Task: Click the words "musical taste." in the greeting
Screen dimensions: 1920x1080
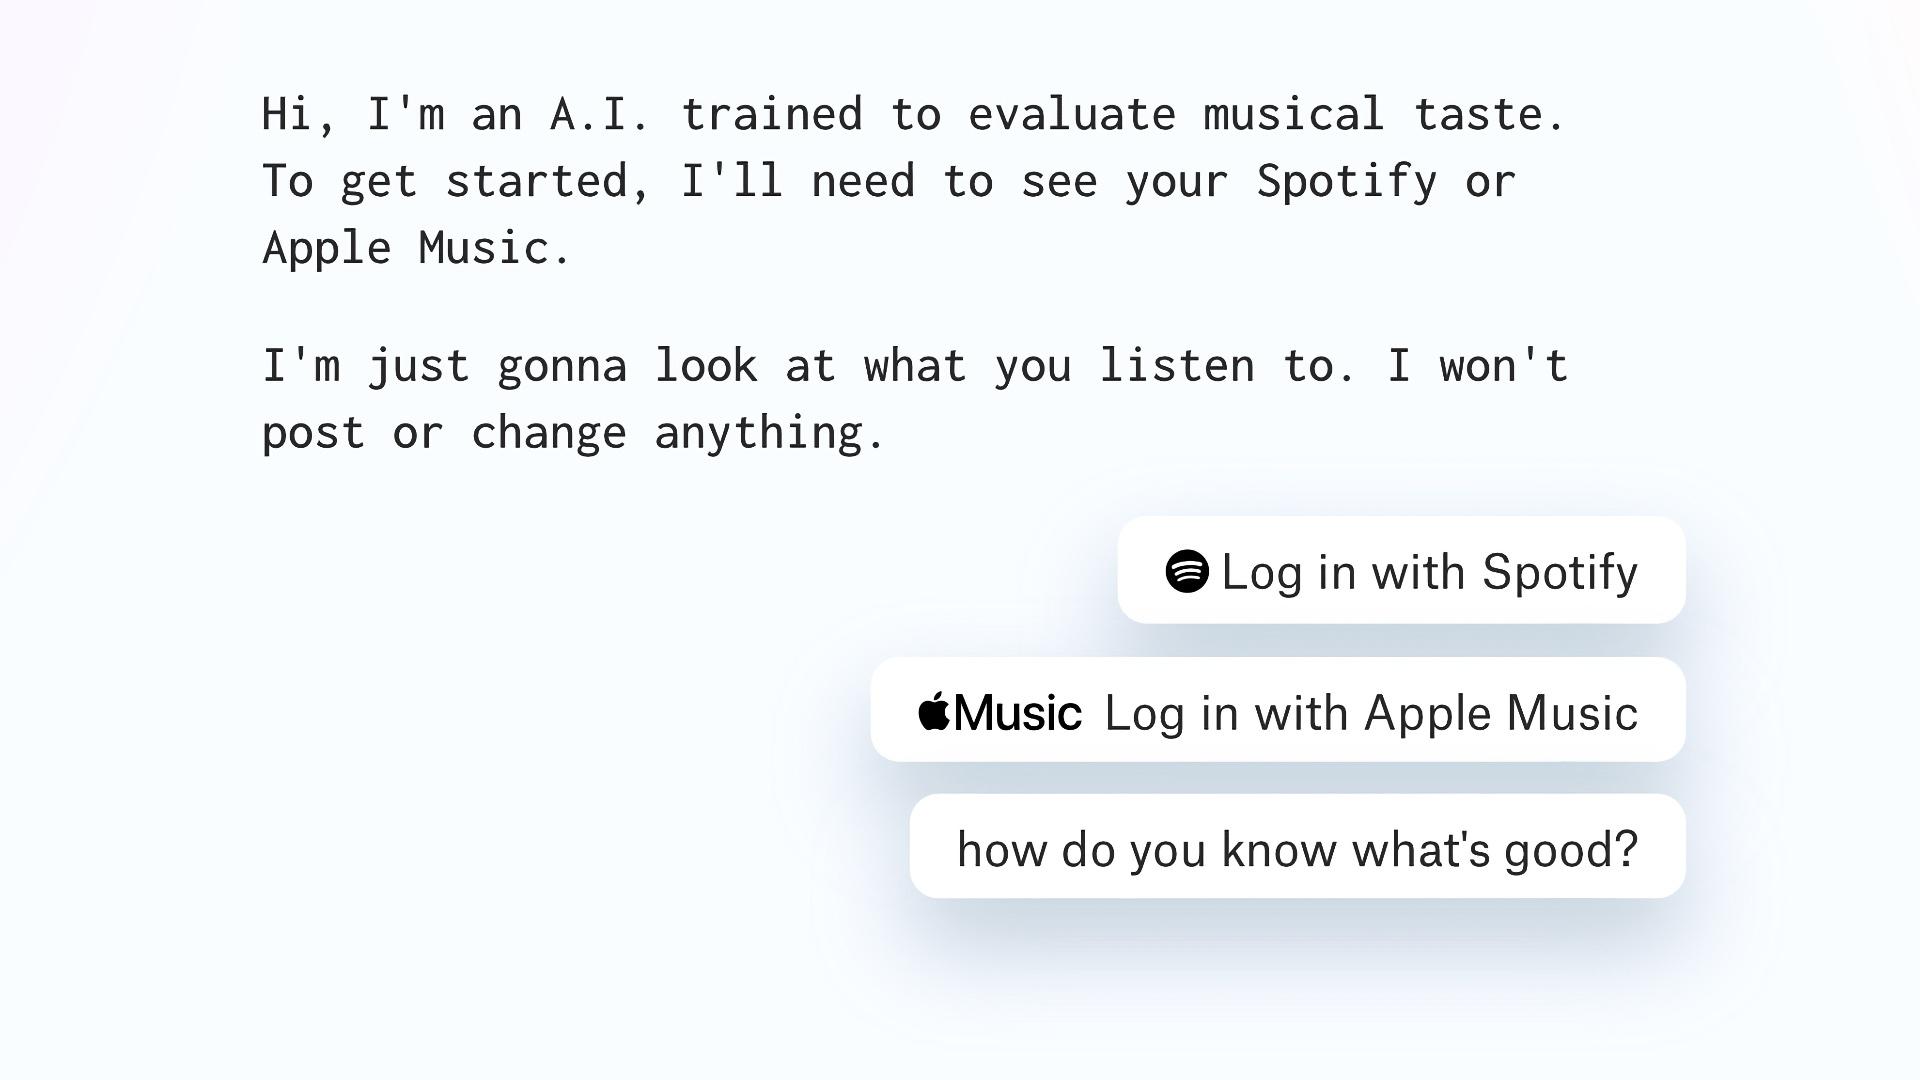Action: pos(1384,114)
